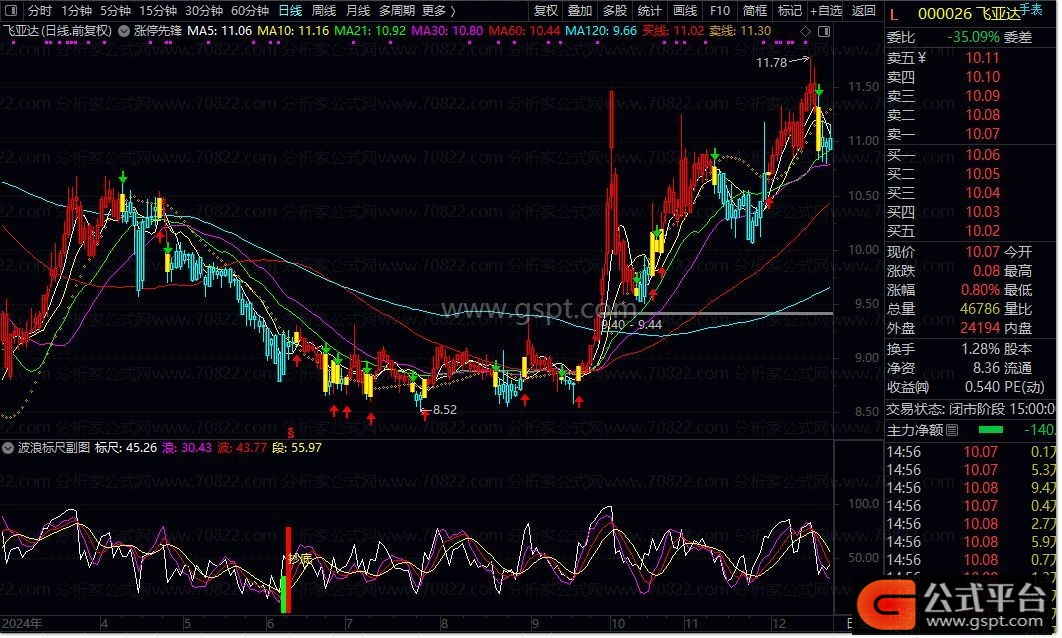Click the 总量 value 46786
1062x638 pixels.
(979, 309)
